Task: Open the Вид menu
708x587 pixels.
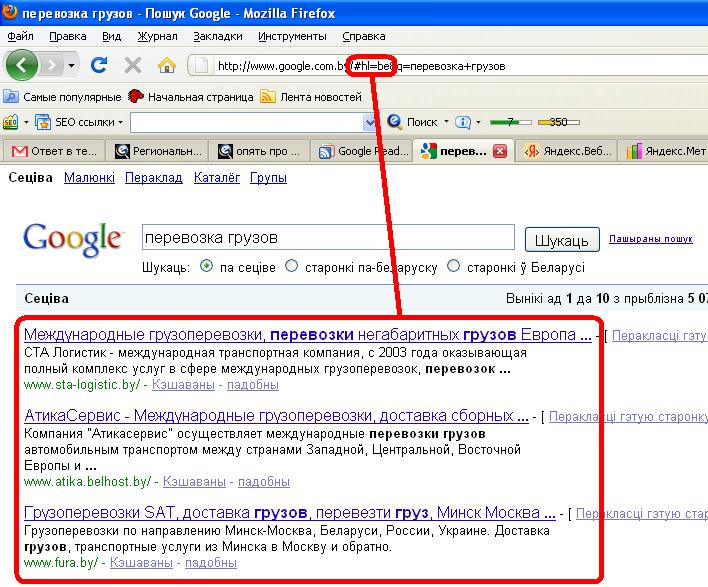Action: coord(111,36)
